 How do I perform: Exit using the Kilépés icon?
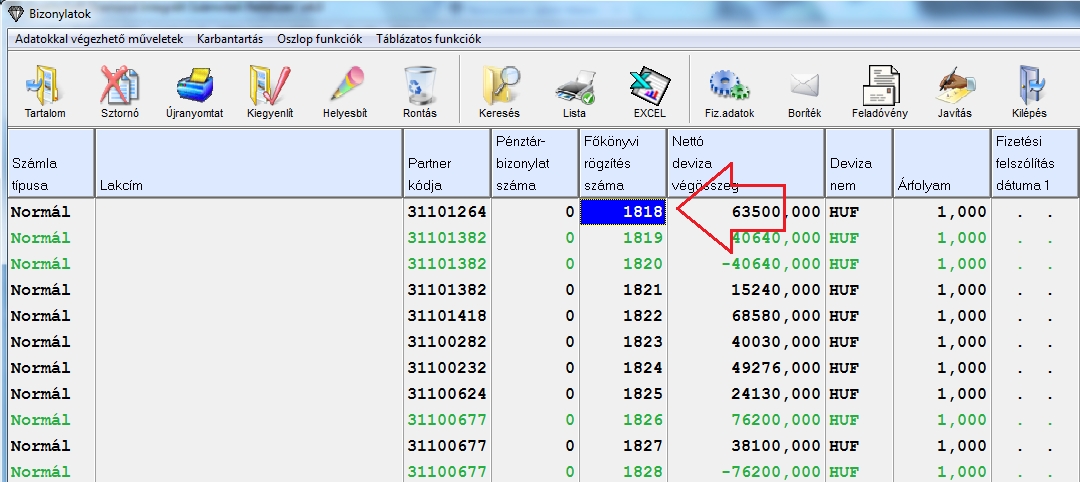click(1029, 88)
